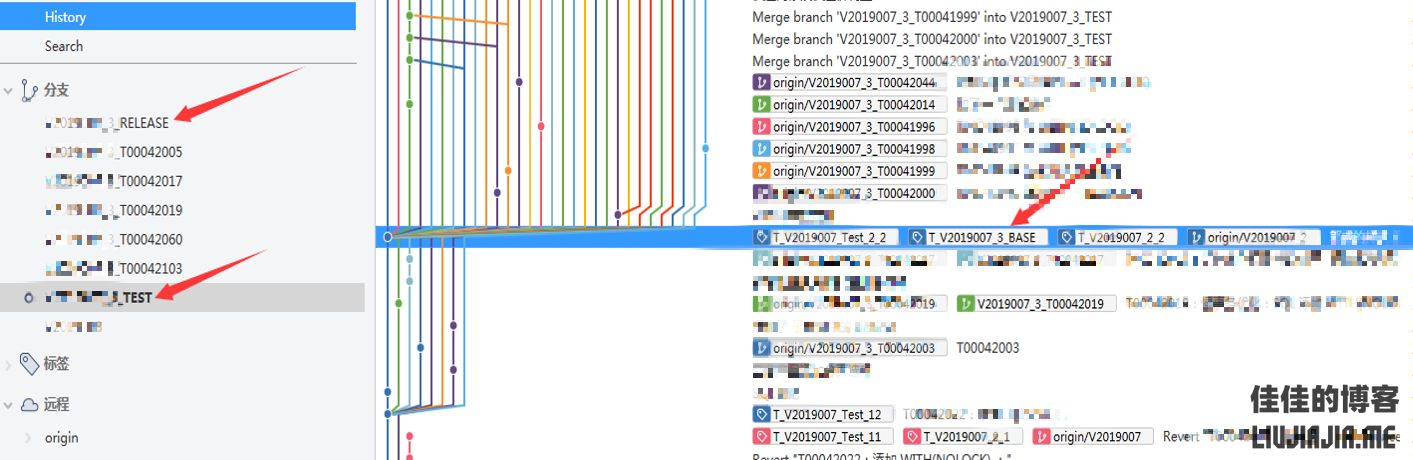Viewport: 1413px width, 460px height.
Task: Click purple branch icon on origin/V2019007_3_T00042044
Action: [761, 83]
